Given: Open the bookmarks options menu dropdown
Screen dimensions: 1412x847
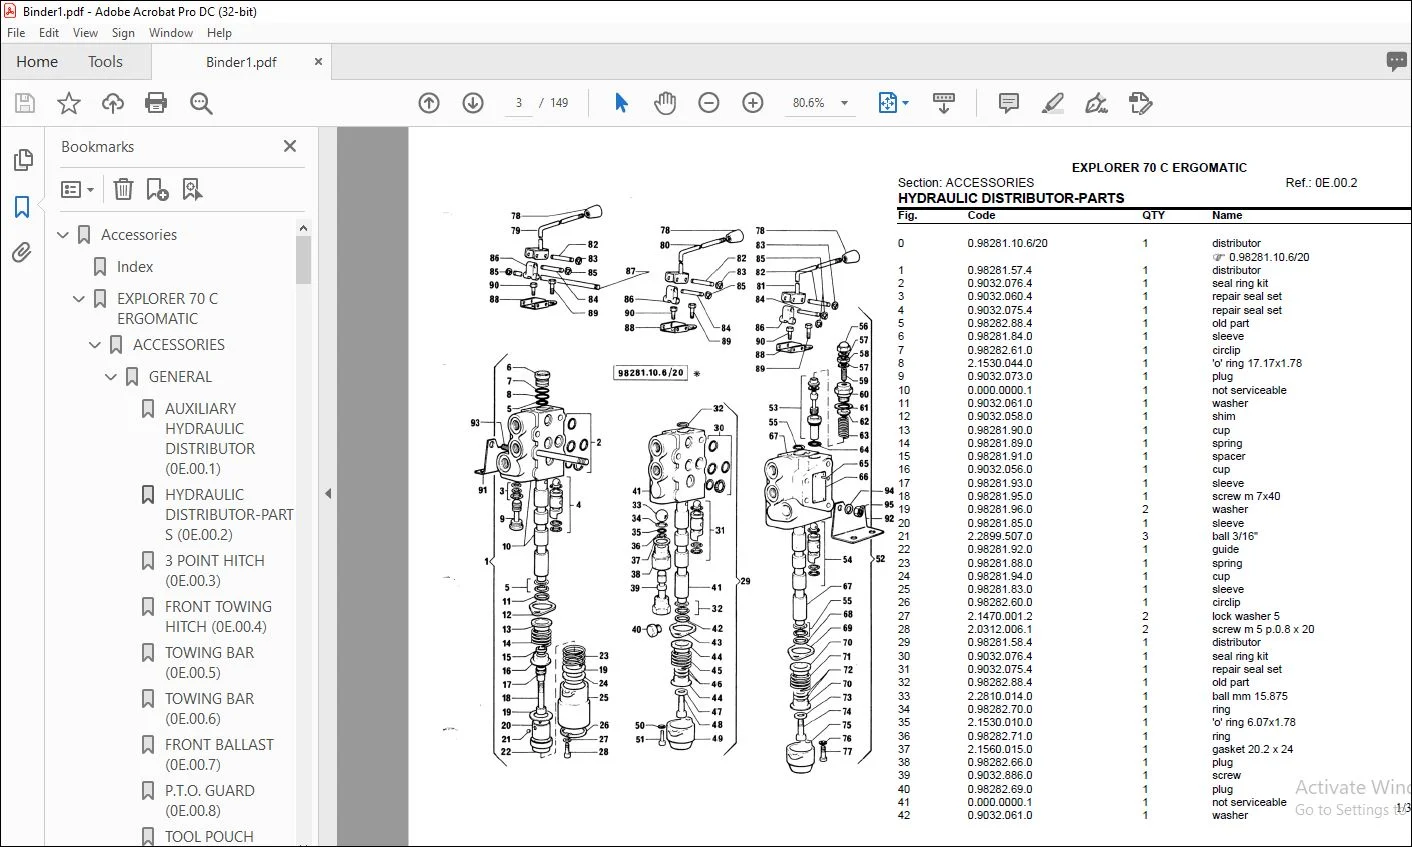Looking at the screenshot, I should pos(78,189).
